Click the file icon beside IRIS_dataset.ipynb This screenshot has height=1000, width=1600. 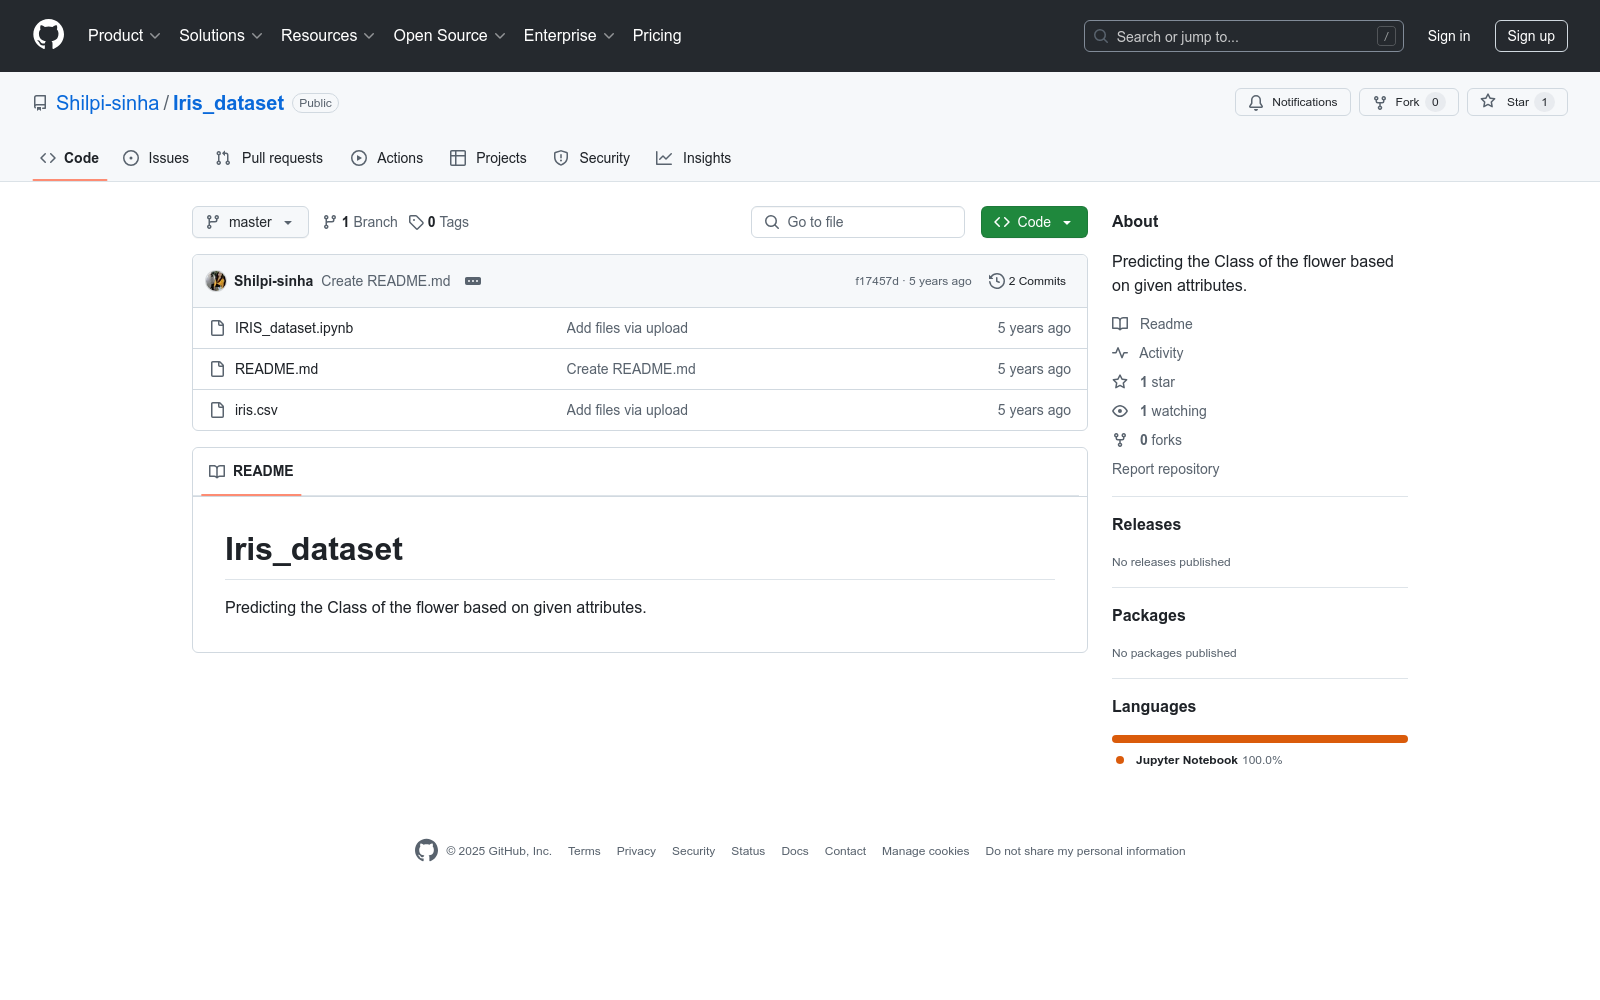(x=217, y=328)
